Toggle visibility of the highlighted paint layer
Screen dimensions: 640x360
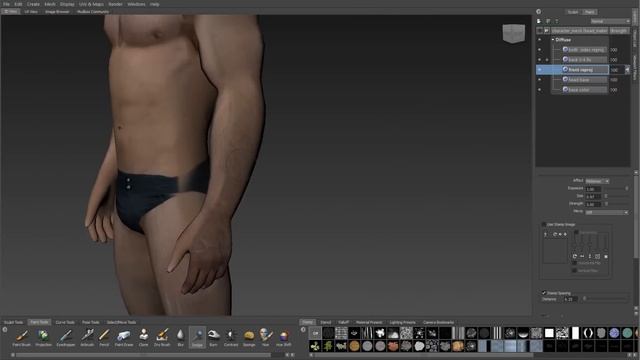tap(540, 70)
